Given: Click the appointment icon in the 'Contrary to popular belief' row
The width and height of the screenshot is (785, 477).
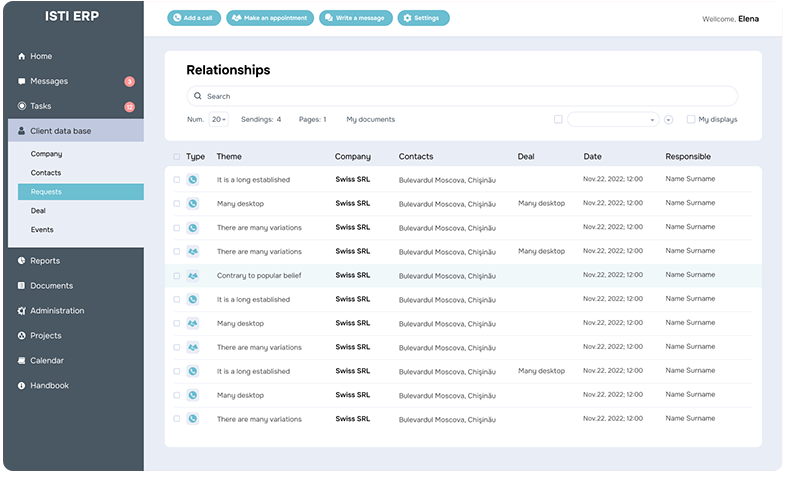Looking at the screenshot, I should 193,275.
